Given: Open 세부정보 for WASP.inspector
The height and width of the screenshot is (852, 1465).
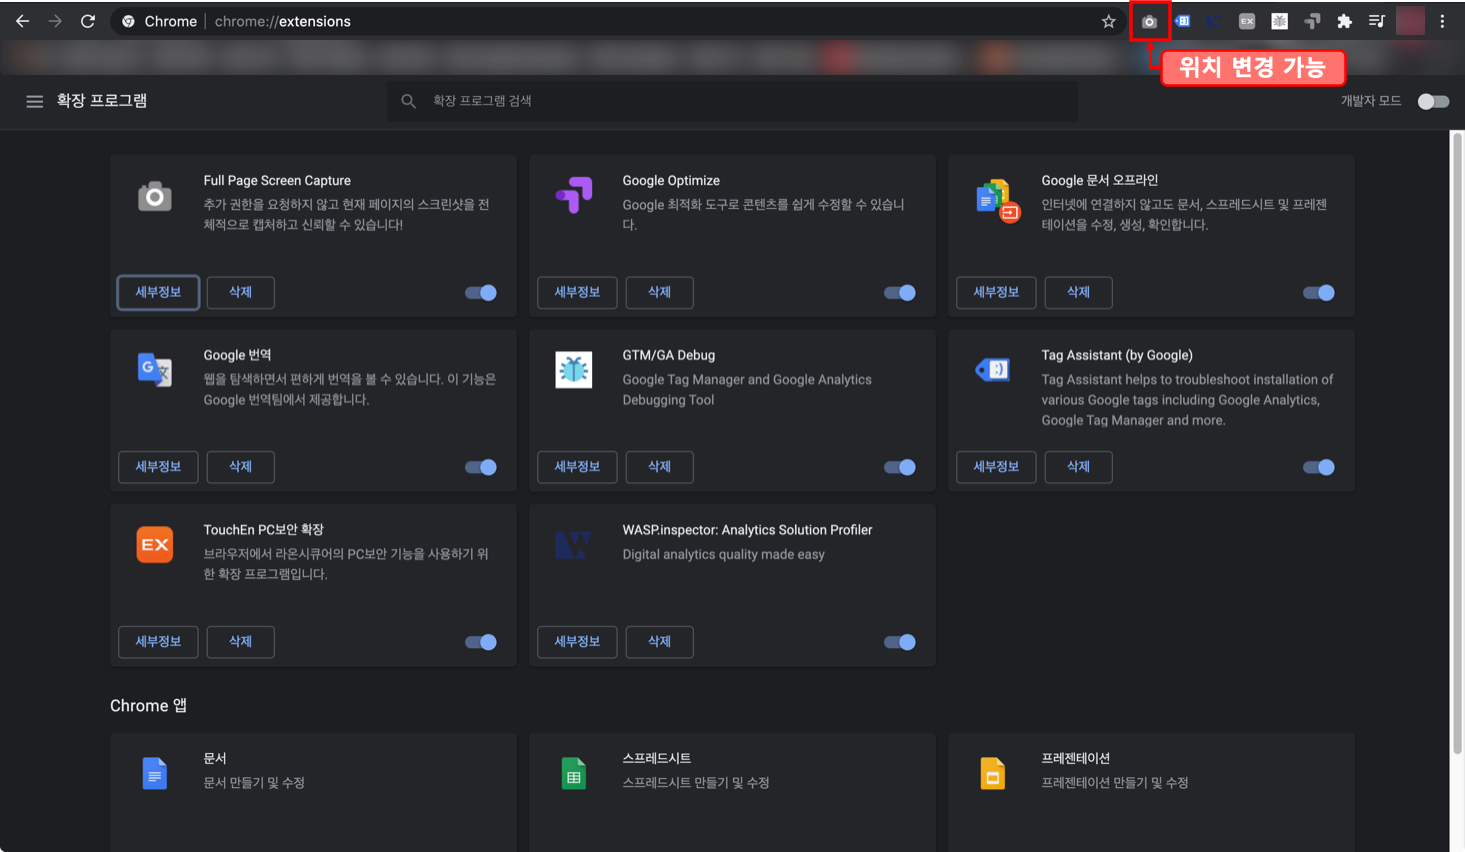Looking at the screenshot, I should pyautogui.click(x=577, y=641).
